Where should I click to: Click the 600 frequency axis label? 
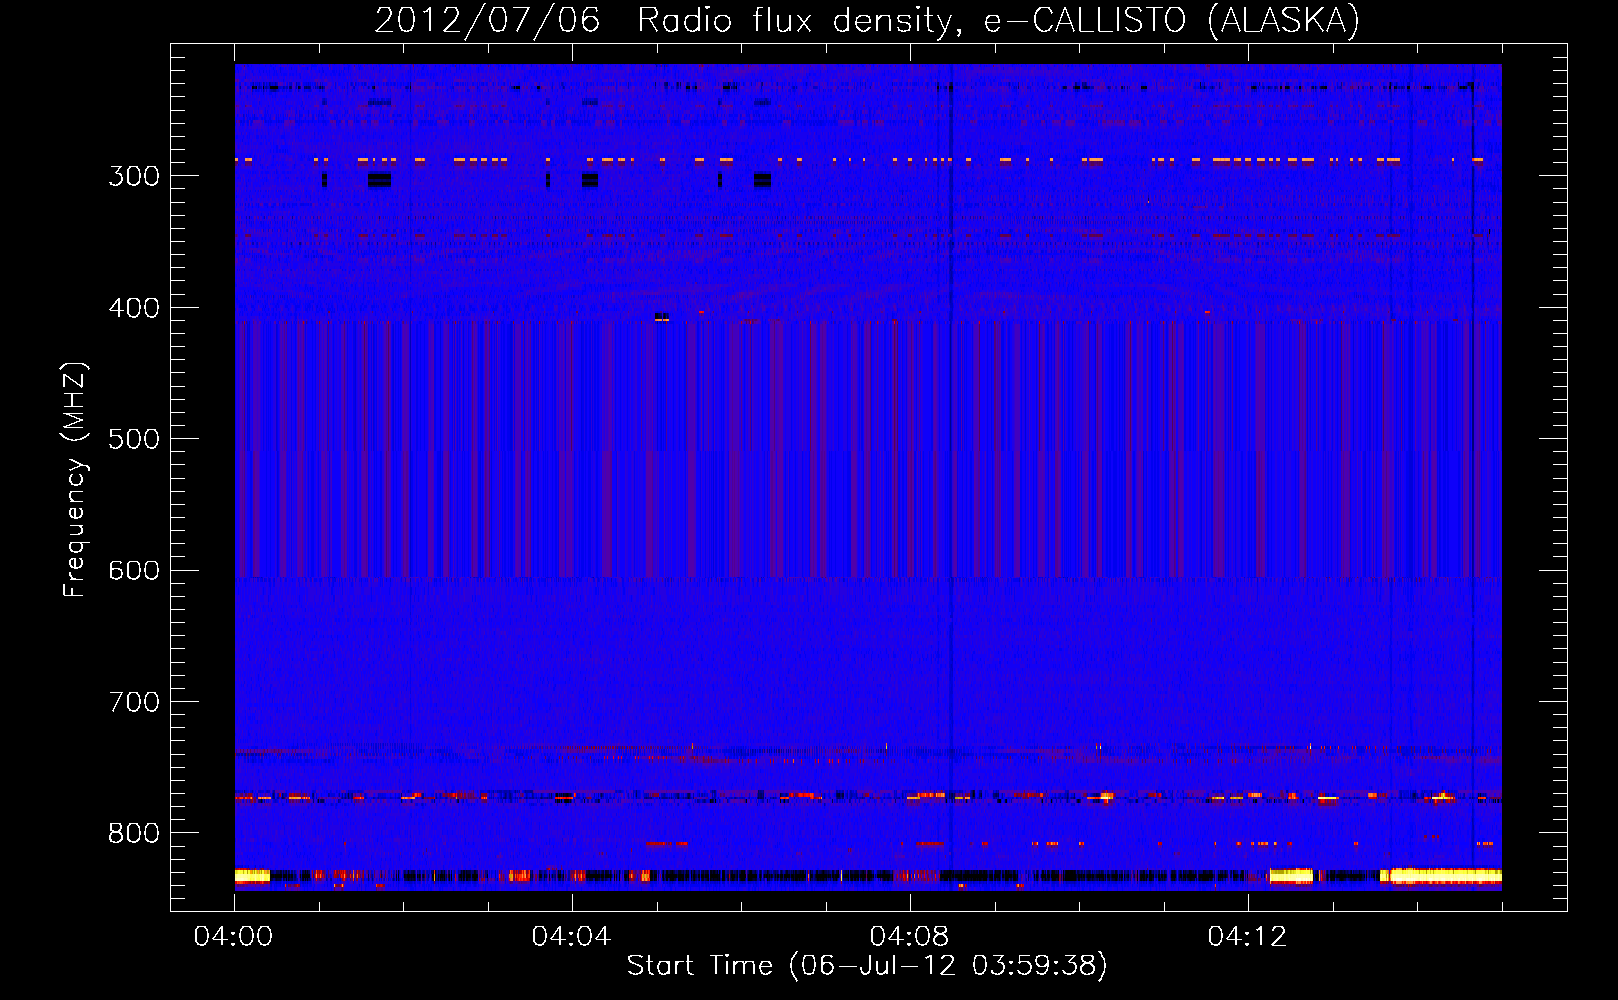pyautogui.click(x=134, y=571)
